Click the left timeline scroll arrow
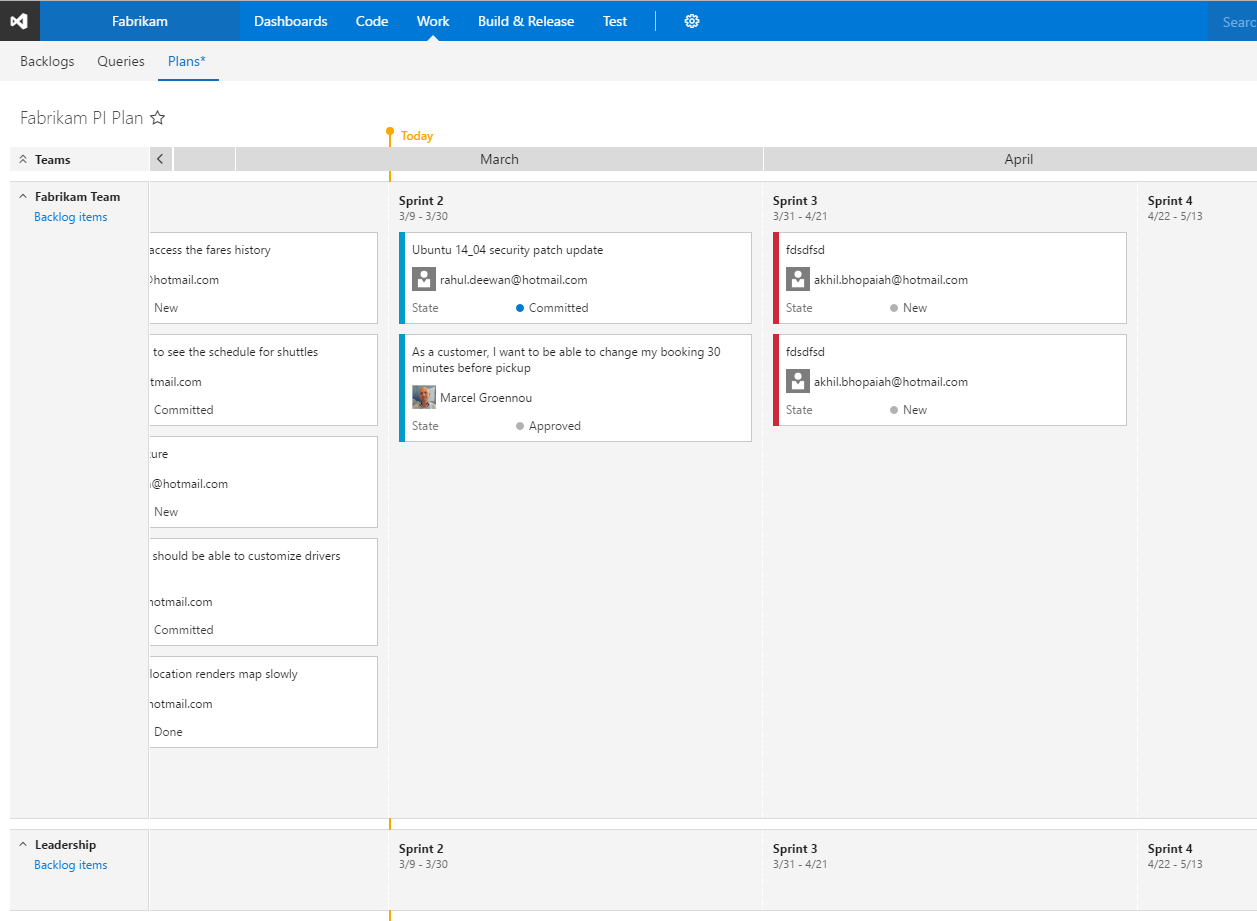Viewport: 1257px width, 921px height. click(x=160, y=158)
